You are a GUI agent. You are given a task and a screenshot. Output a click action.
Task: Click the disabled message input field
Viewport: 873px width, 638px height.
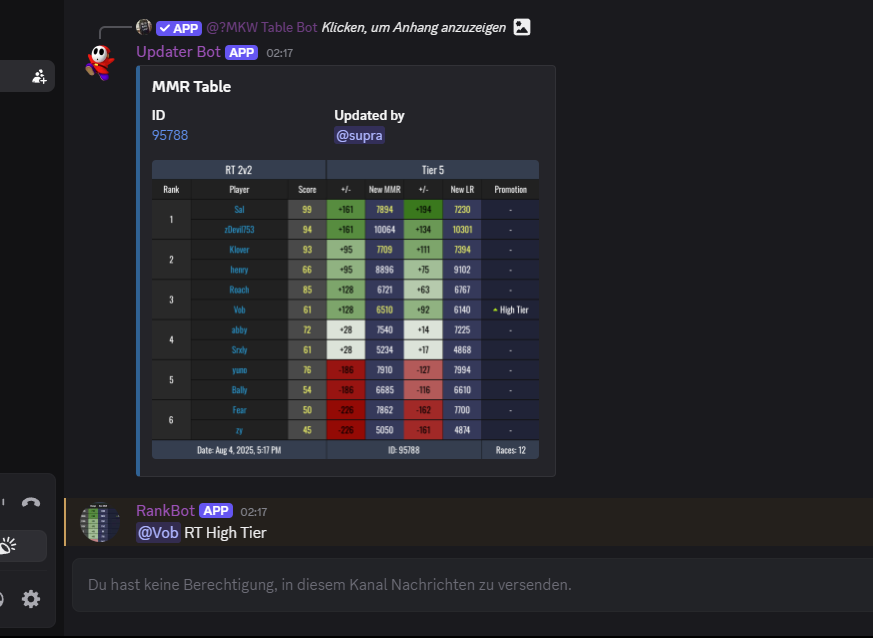pyautogui.click(x=472, y=585)
